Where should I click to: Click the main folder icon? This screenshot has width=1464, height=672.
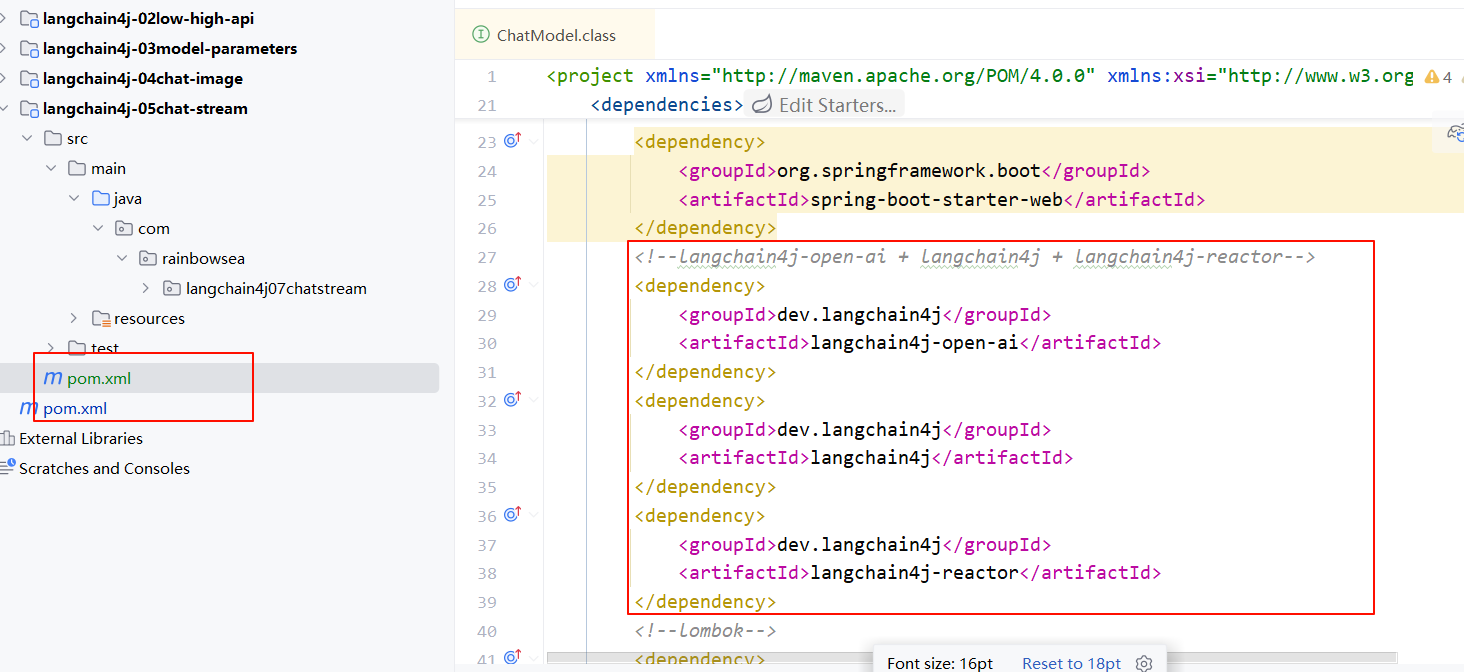[77, 169]
